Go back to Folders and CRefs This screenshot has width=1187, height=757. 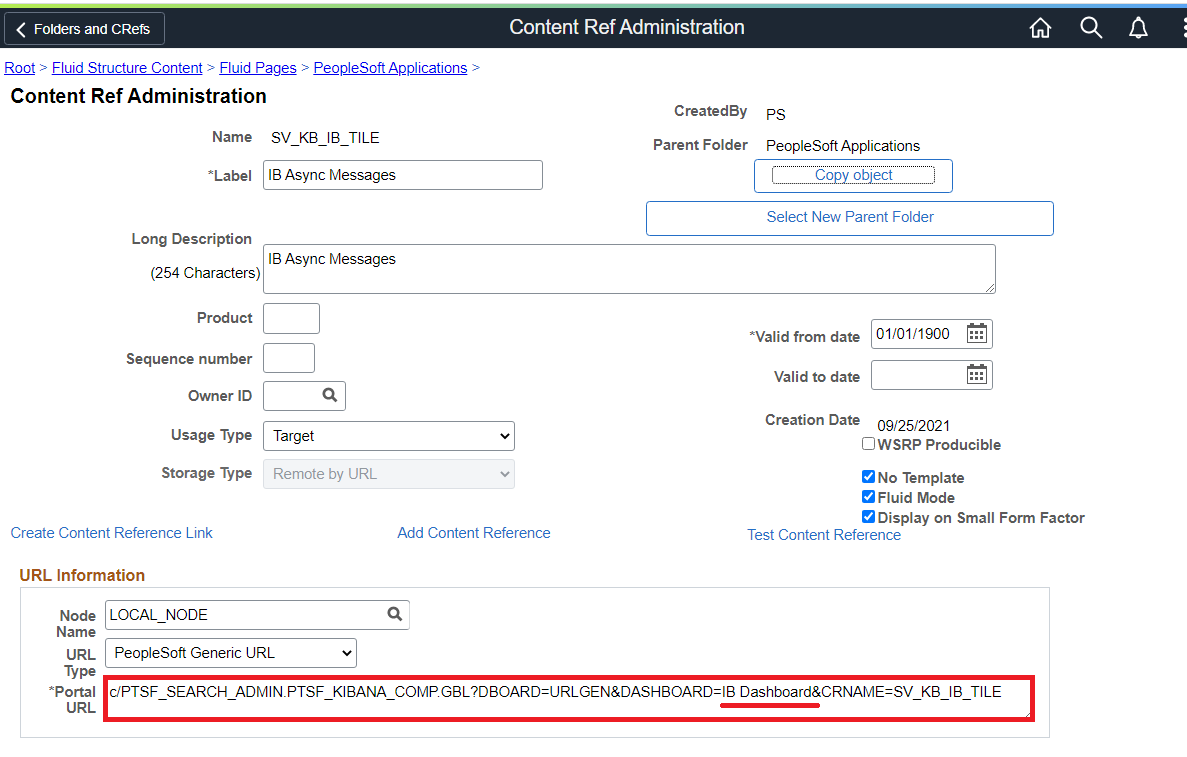tap(84, 29)
